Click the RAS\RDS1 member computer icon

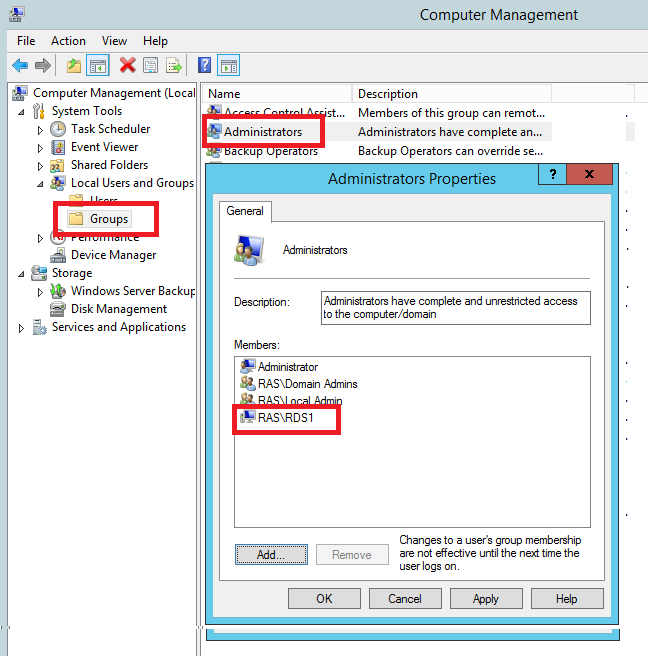point(247,417)
